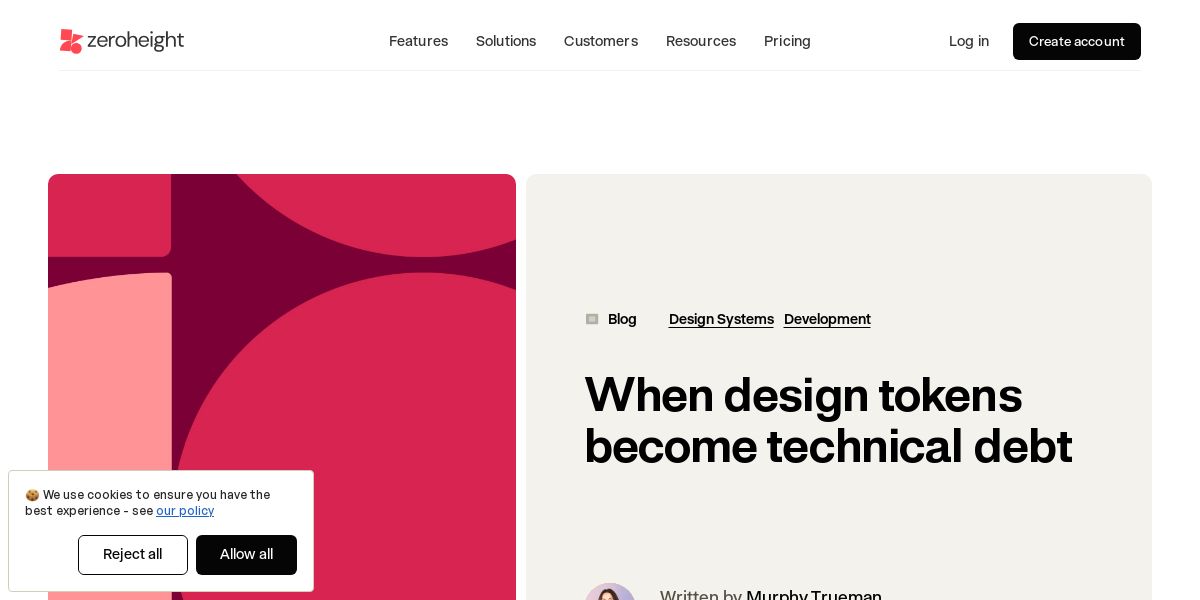Open the Development tag link
This screenshot has height=600, width=1200.
tap(827, 319)
